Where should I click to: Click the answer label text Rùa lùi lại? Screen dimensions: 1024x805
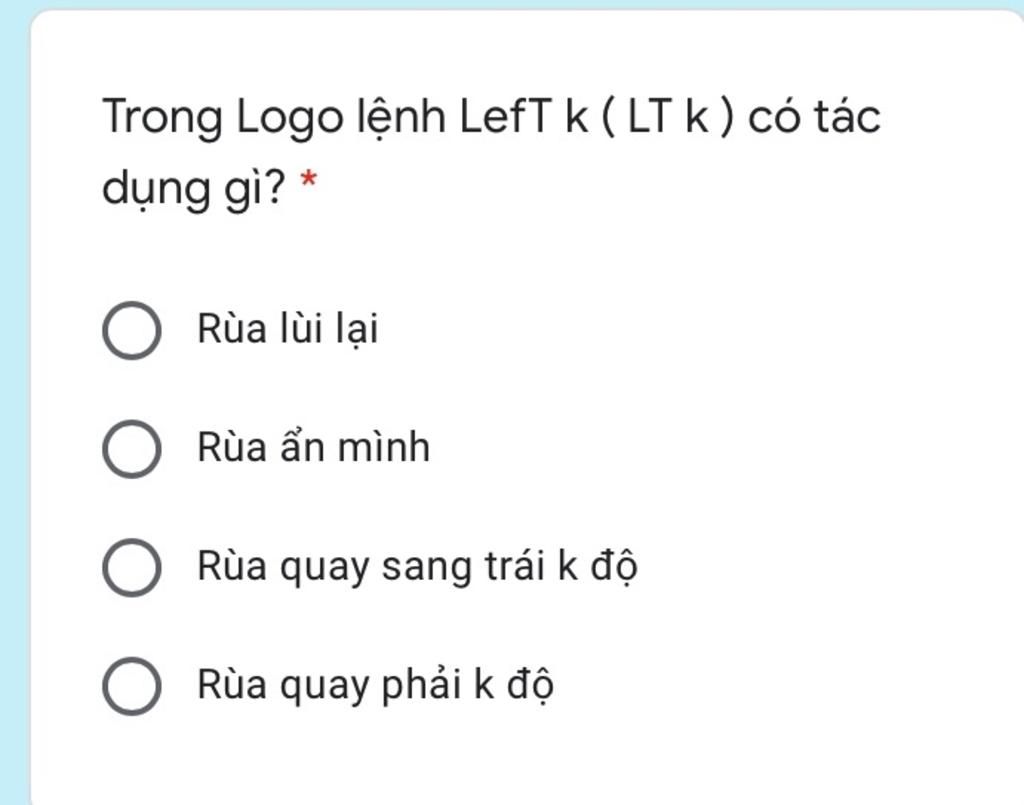(x=288, y=329)
